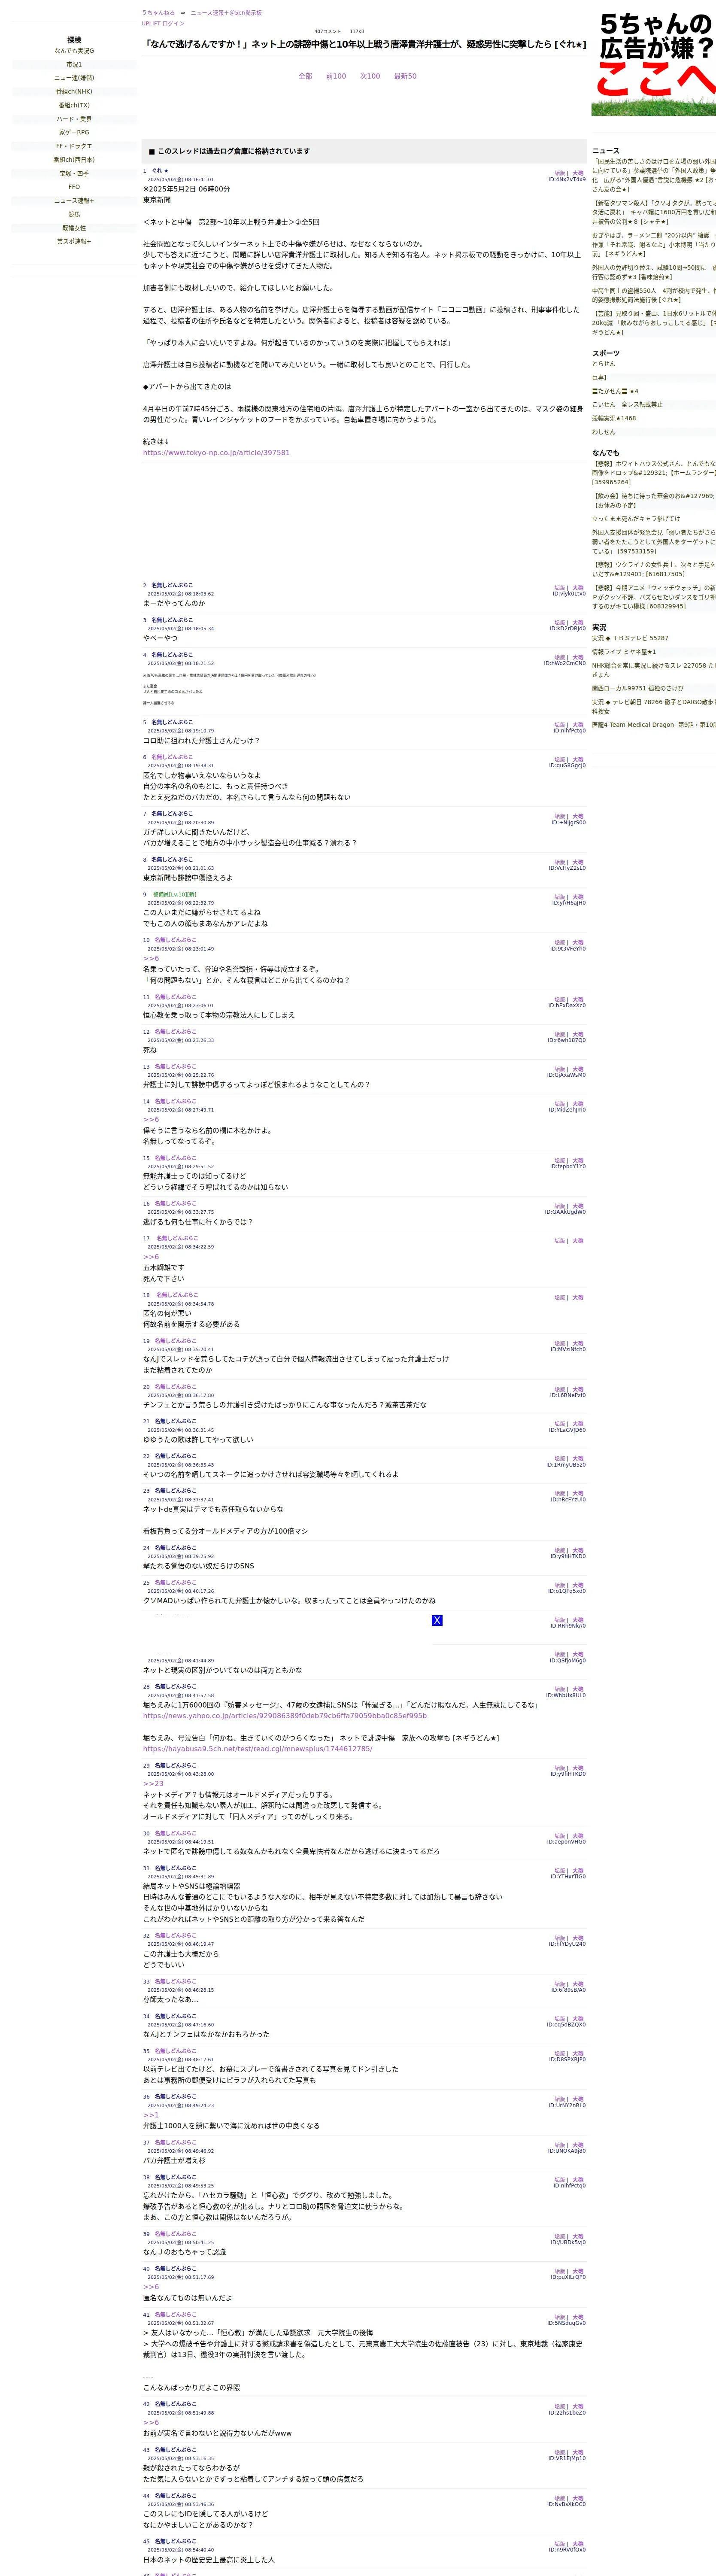Open 既婚女性 board in sidebar
Viewport: 716px width, 2576px height.
74,228
